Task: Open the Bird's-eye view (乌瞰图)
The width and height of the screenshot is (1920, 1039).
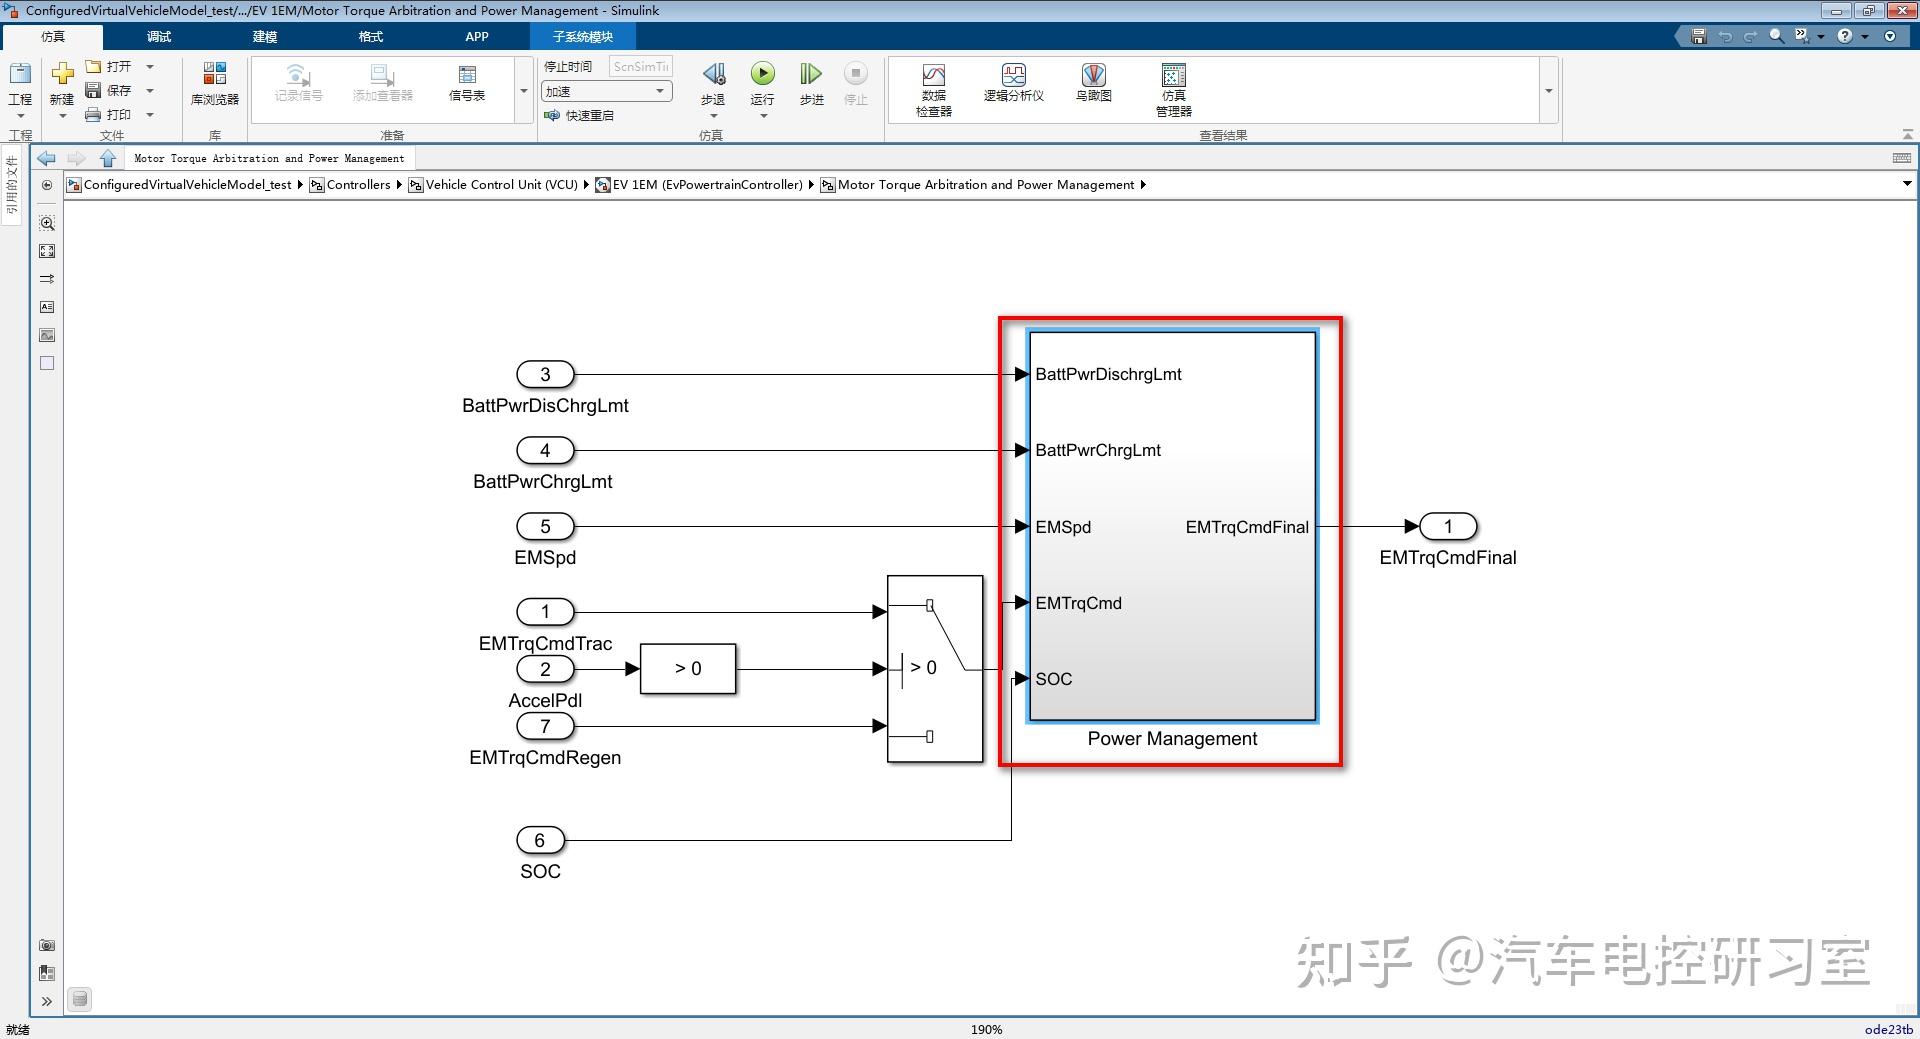Action: tap(1092, 85)
